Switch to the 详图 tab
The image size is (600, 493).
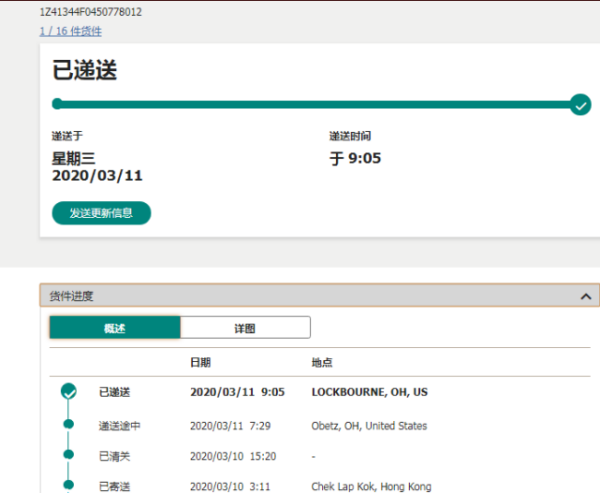(245, 328)
